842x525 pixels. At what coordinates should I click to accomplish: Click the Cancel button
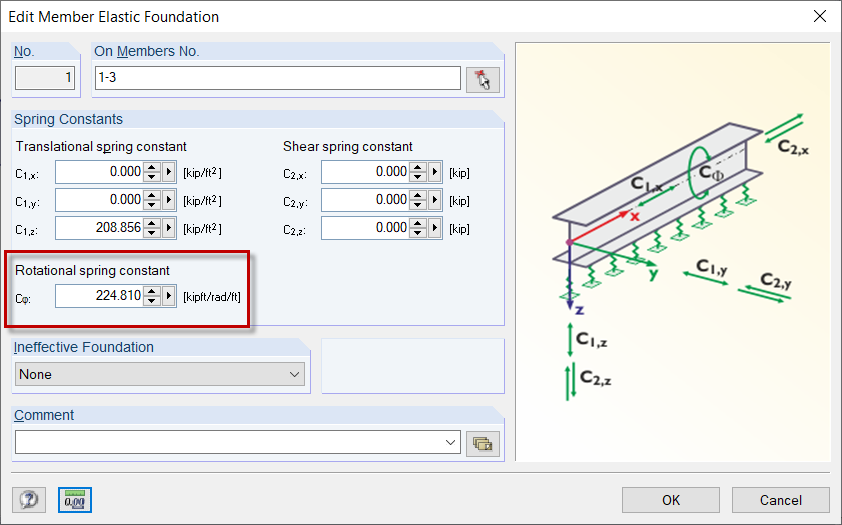click(780, 500)
